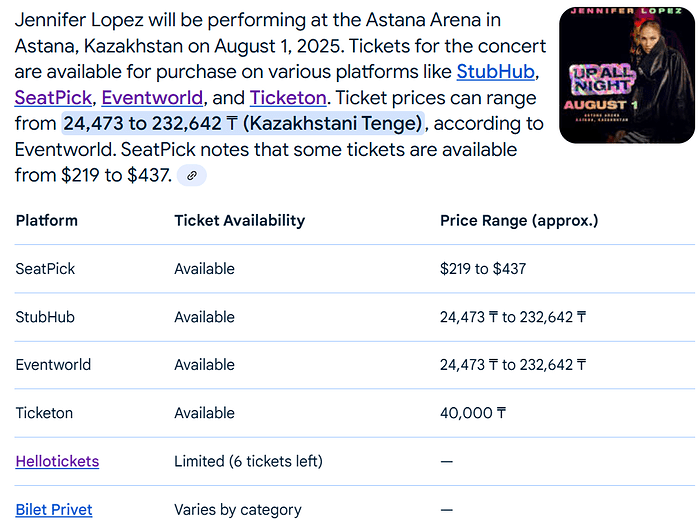The image size is (700, 520).
Task: Click the Eventworld table row name
Action: click(53, 365)
